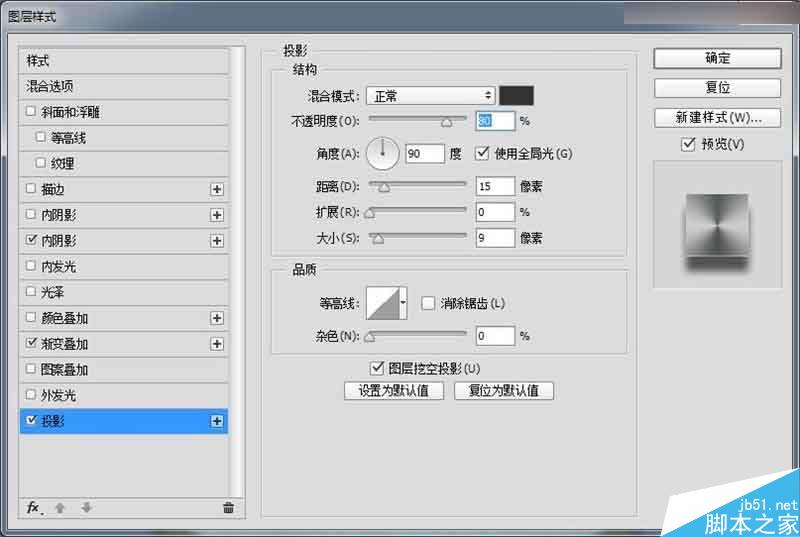800x537 pixels.
Task: Enable 斜面和浮雕 checkbox
Action: (x=31, y=111)
